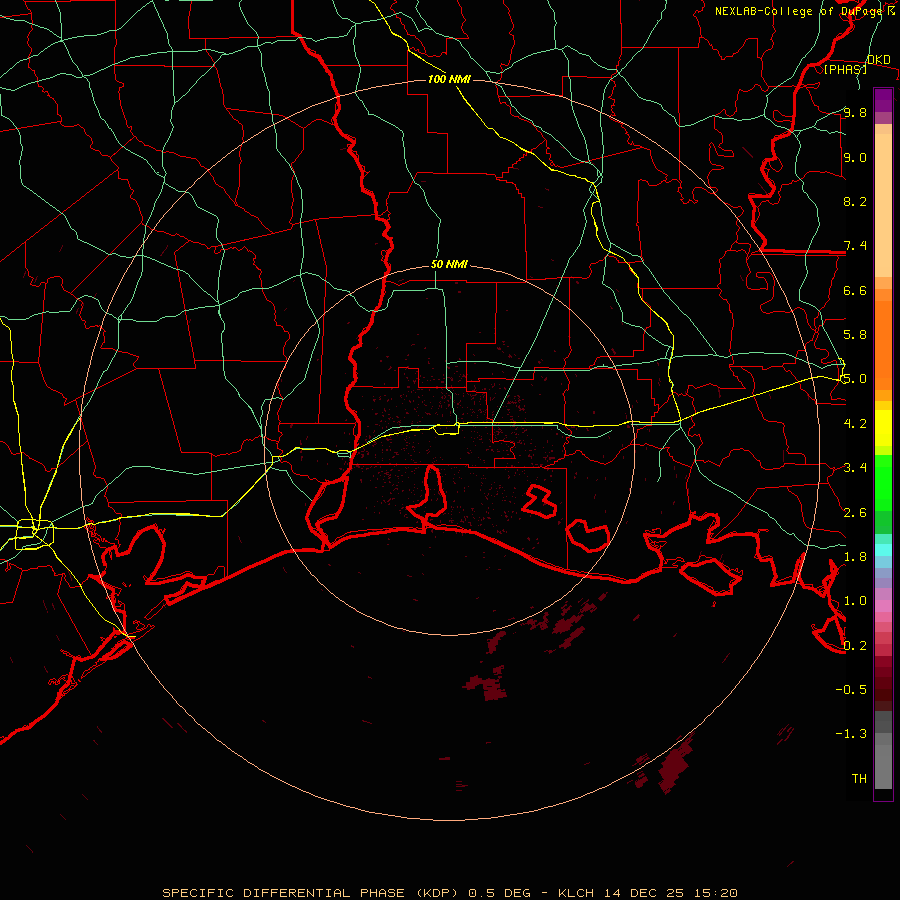Click the 1.0 value on the color scale
This screenshot has height=900, width=900.
click(855, 601)
